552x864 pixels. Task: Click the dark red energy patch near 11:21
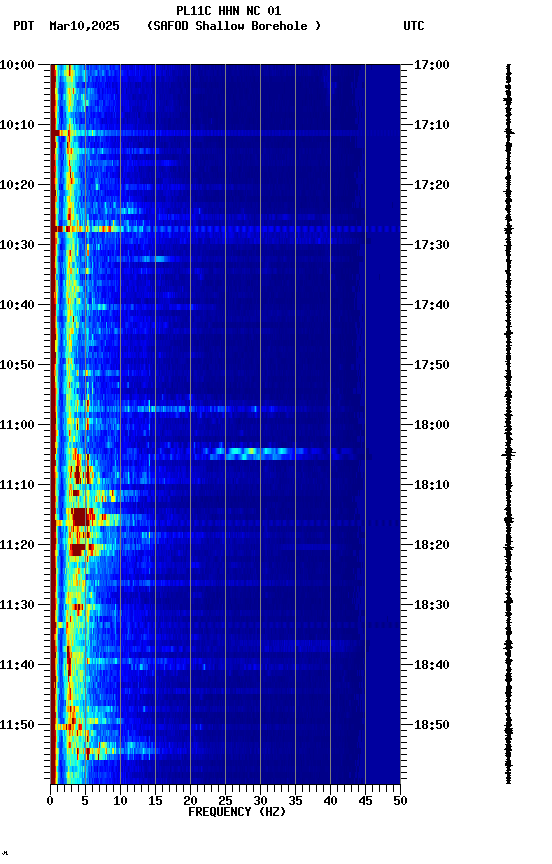click(x=77, y=549)
